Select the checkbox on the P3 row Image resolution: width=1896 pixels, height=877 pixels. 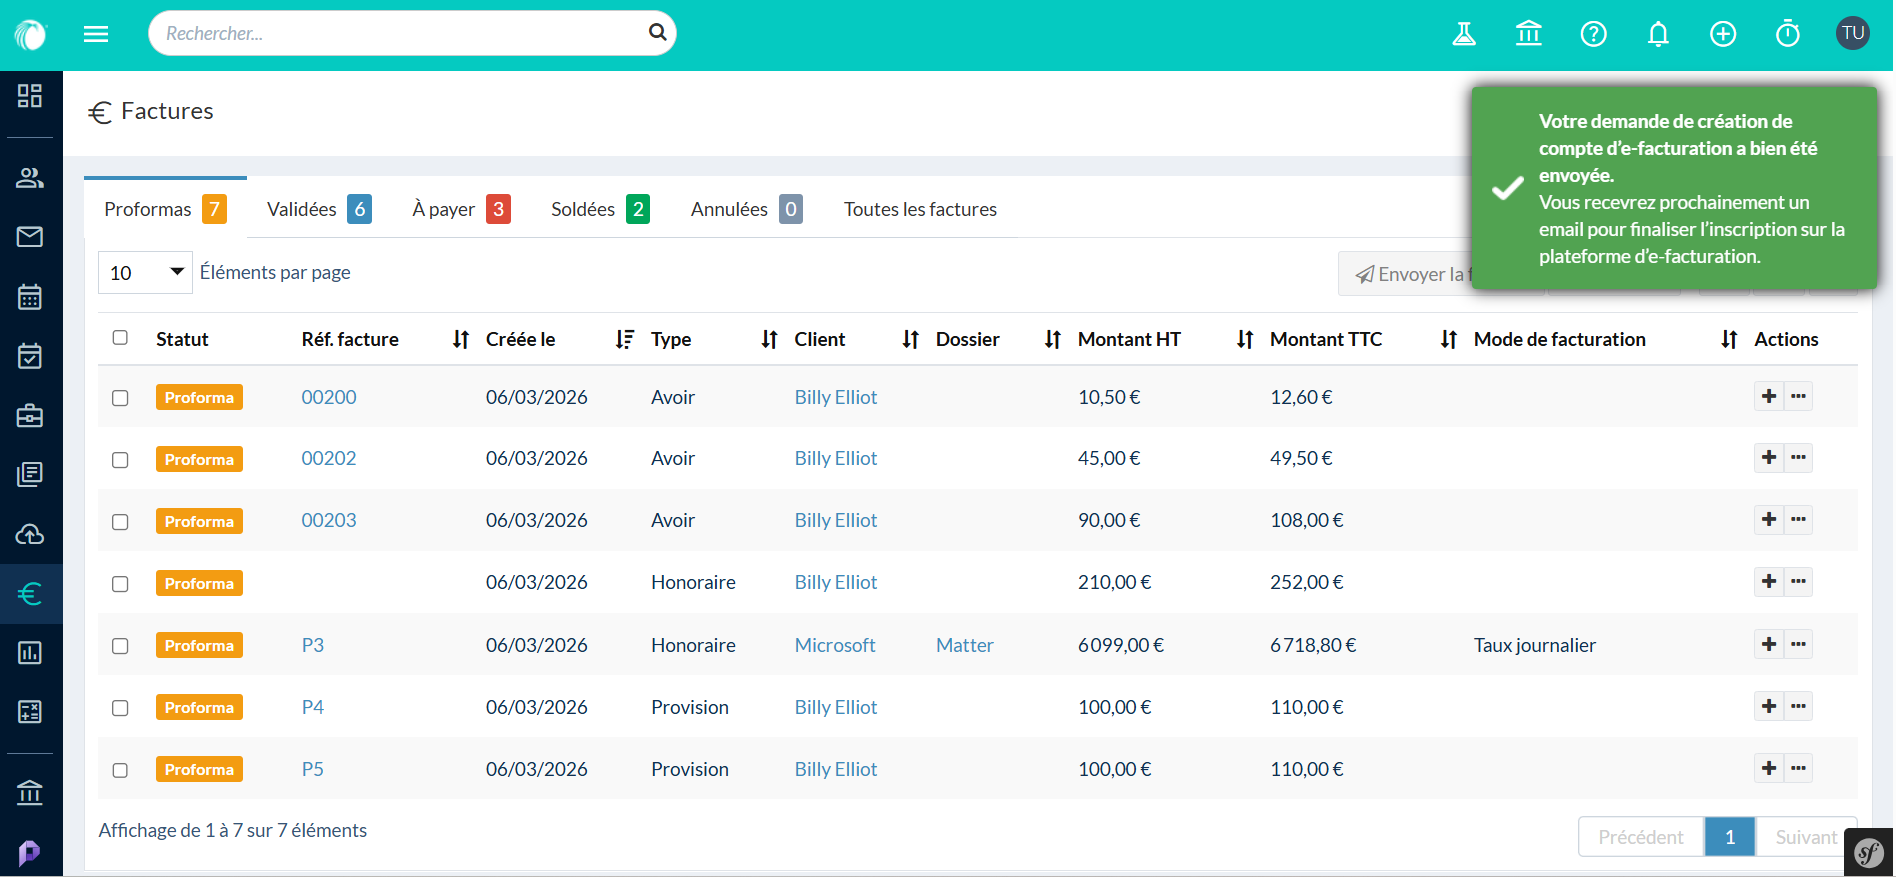(120, 646)
